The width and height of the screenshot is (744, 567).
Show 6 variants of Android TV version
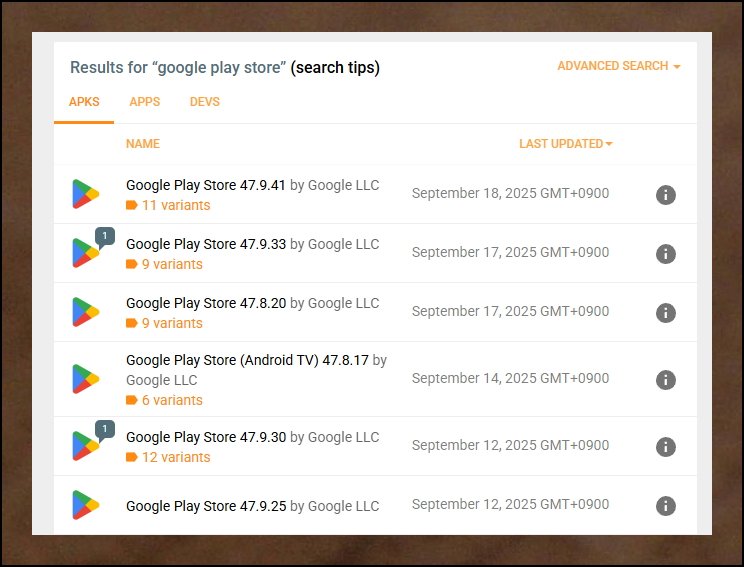(172, 400)
